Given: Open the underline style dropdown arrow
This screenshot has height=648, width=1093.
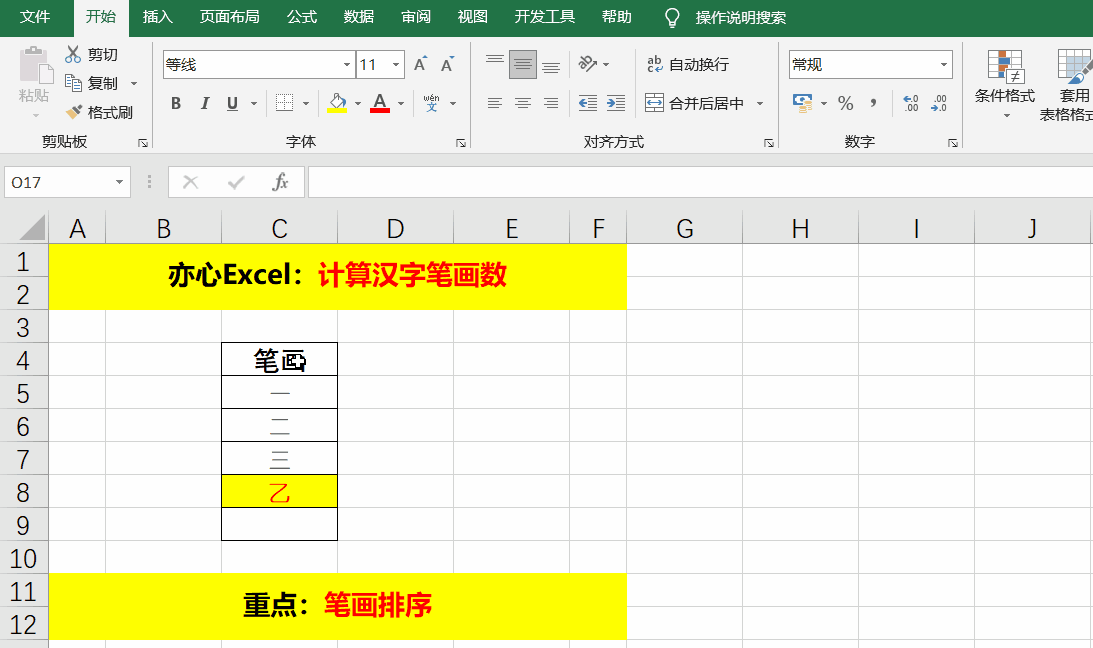Looking at the screenshot, I should tap(254, 103).
